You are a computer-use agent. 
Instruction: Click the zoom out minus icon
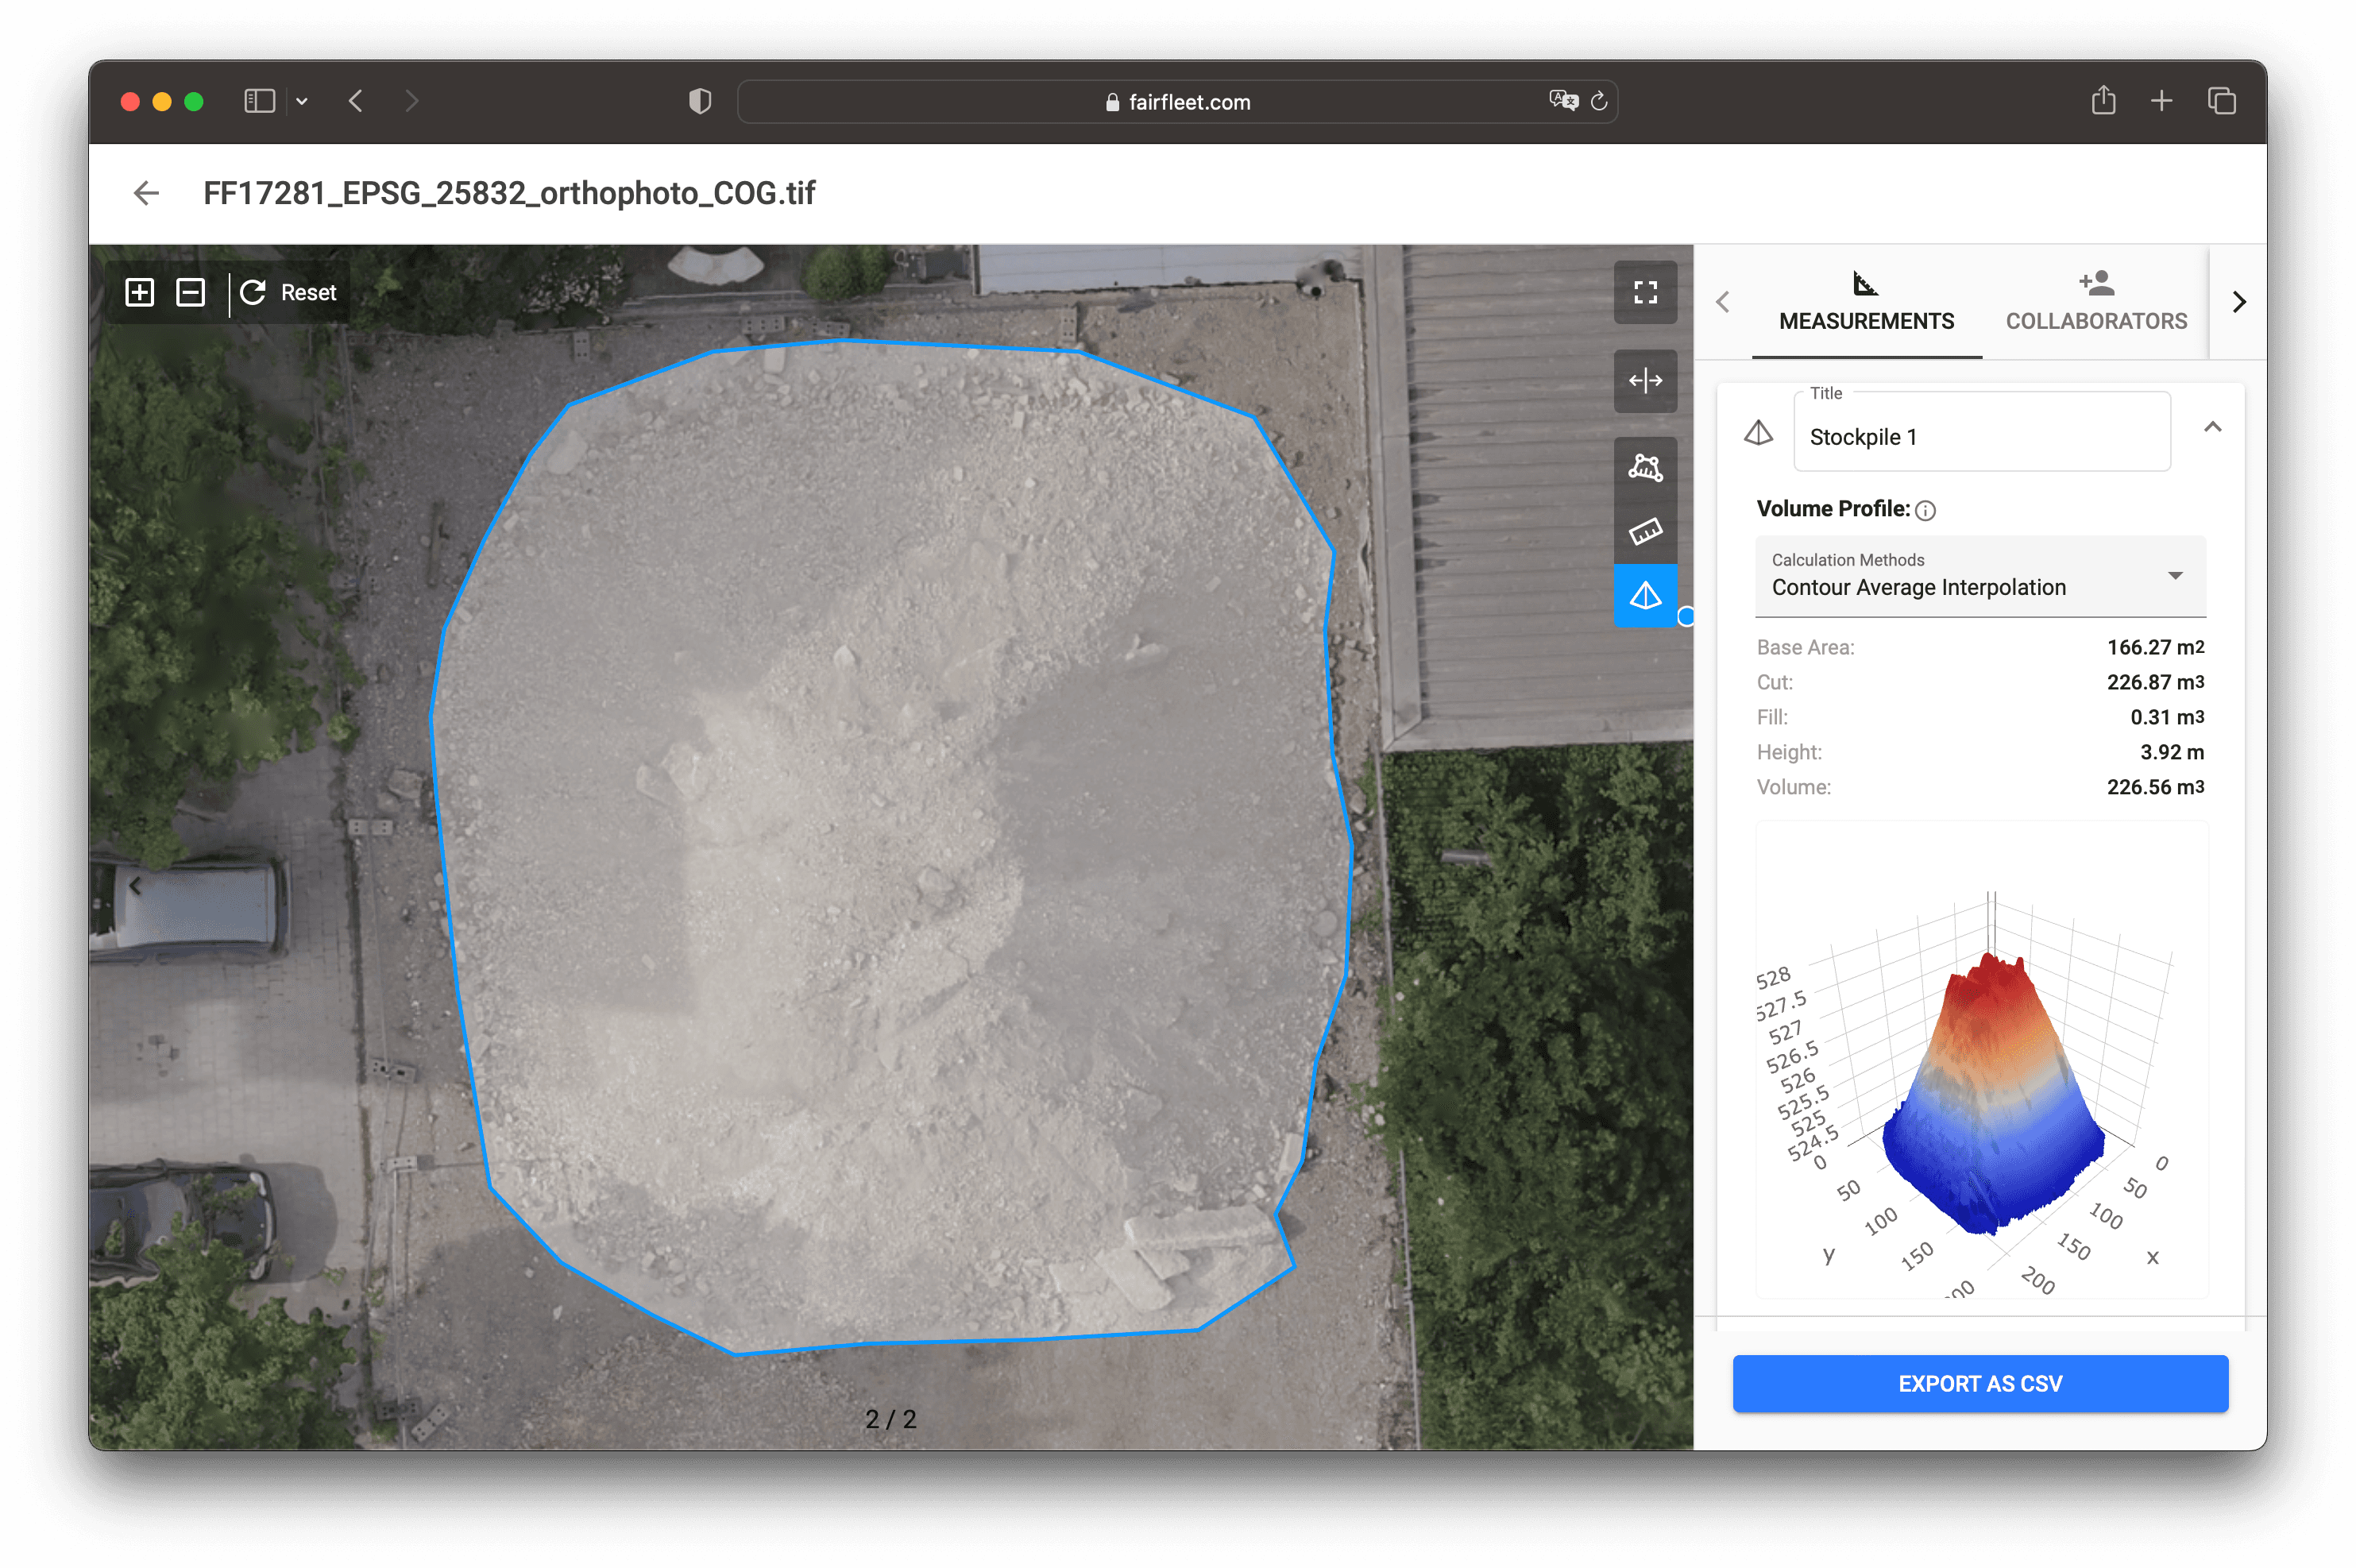pos(190,292)
